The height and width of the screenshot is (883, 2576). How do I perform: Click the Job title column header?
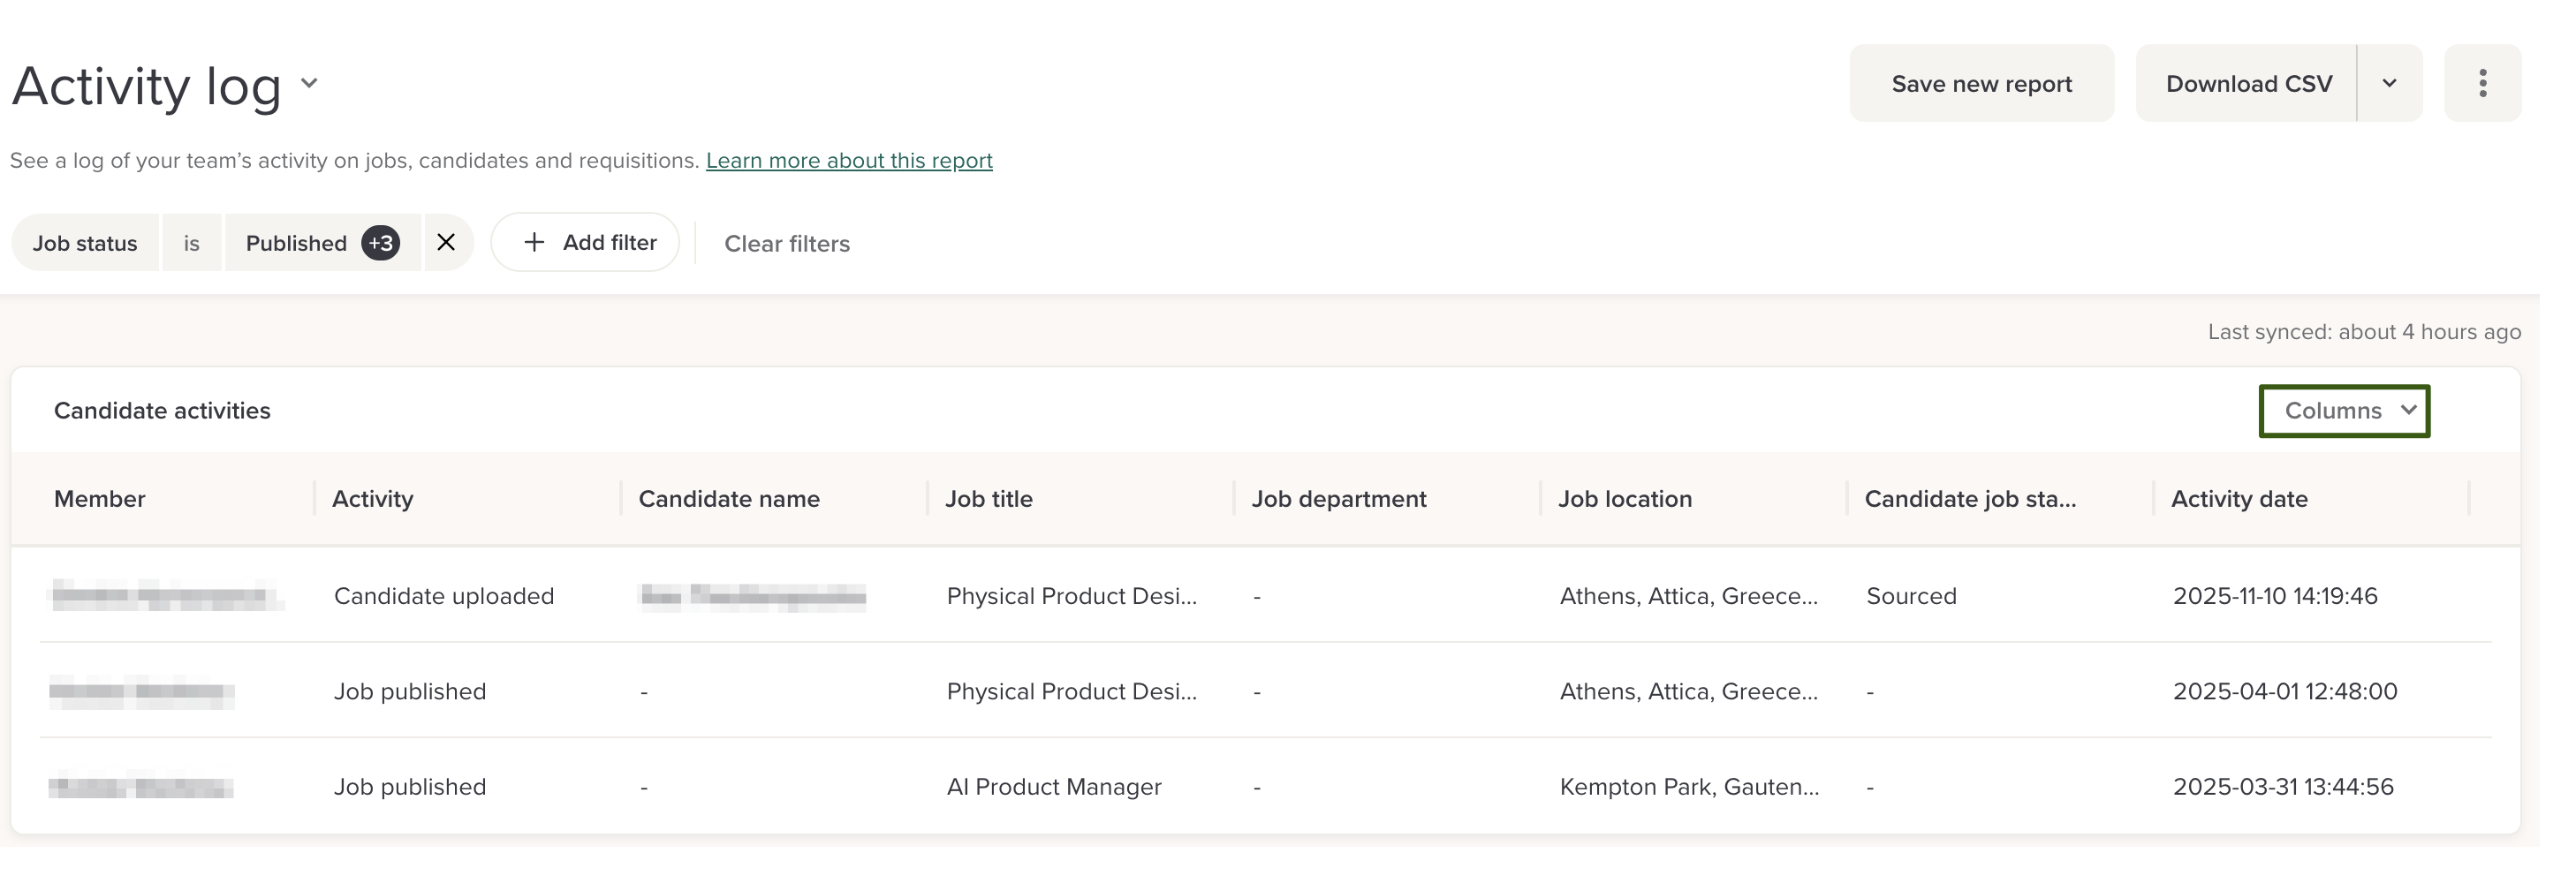(988, 499)
